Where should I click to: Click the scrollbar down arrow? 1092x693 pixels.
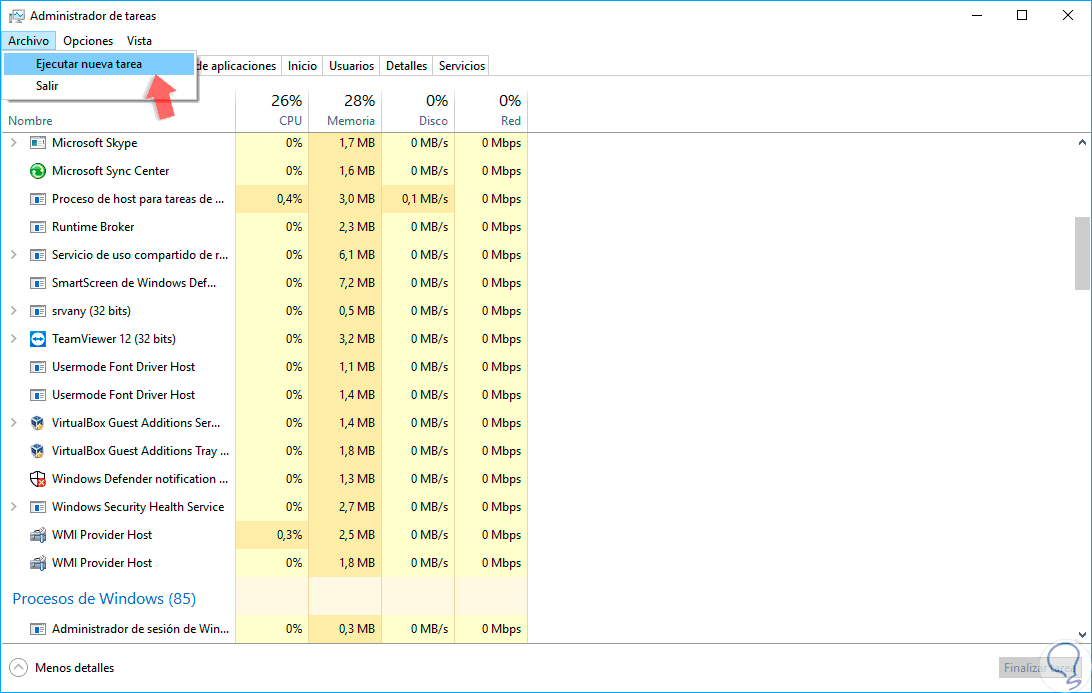[x=1082, y=634]
